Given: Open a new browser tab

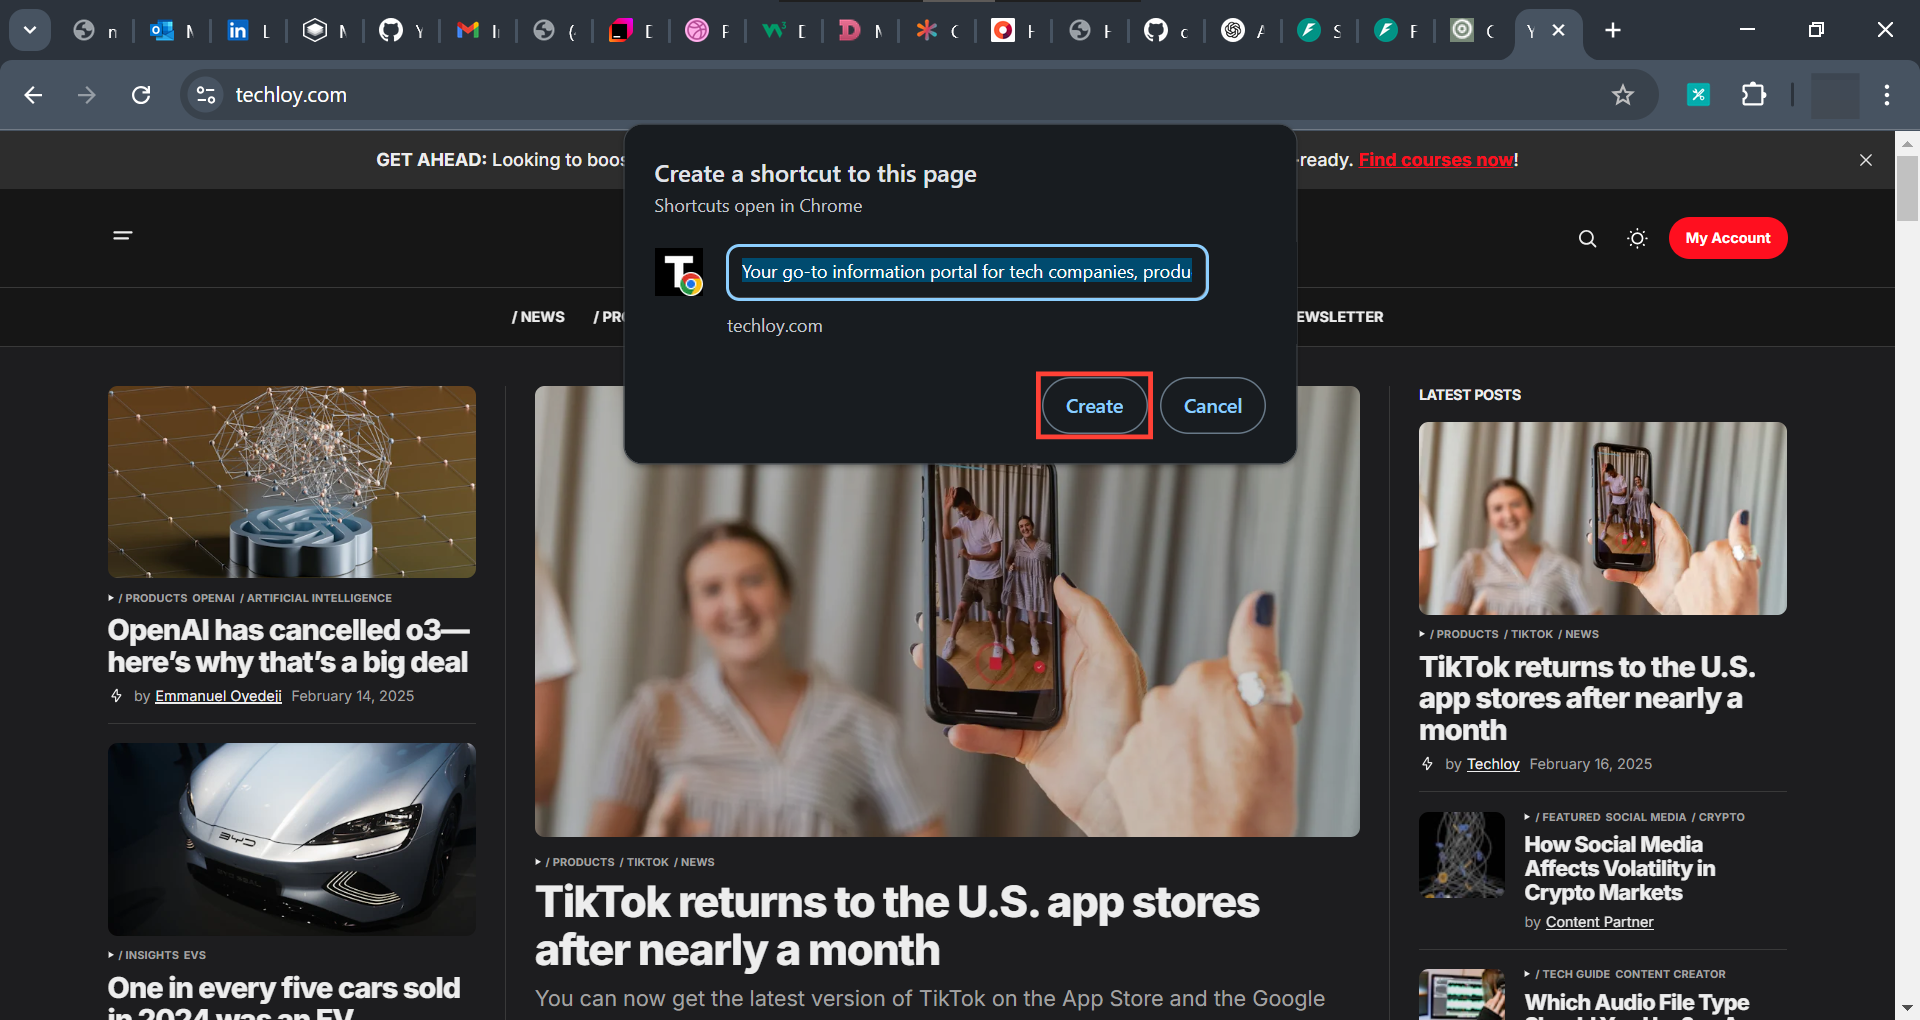Looking at the screenshot, I should coord(1613,31).
